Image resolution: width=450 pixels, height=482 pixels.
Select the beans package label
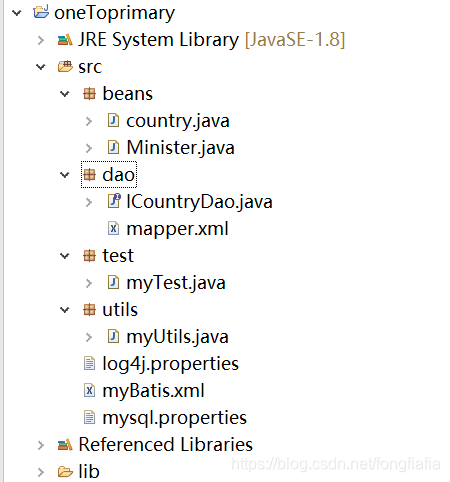tap(127, 94)
